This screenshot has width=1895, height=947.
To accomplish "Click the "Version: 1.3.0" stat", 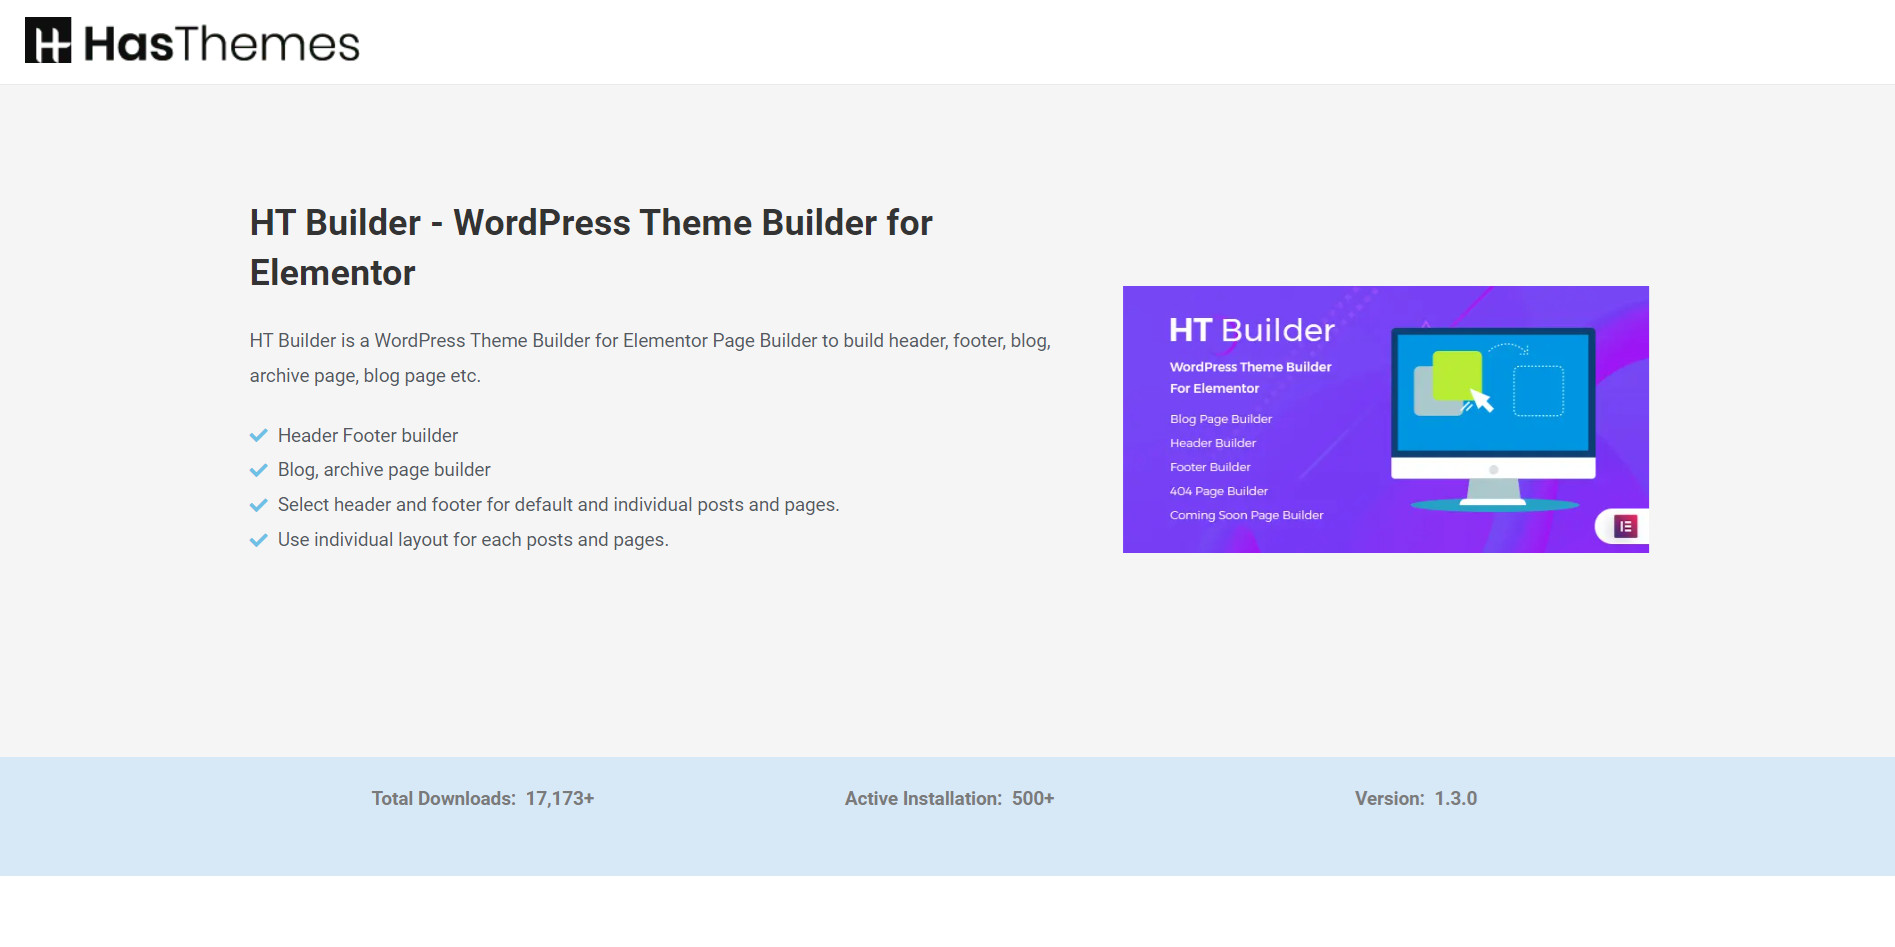I will coord(1415,798).
